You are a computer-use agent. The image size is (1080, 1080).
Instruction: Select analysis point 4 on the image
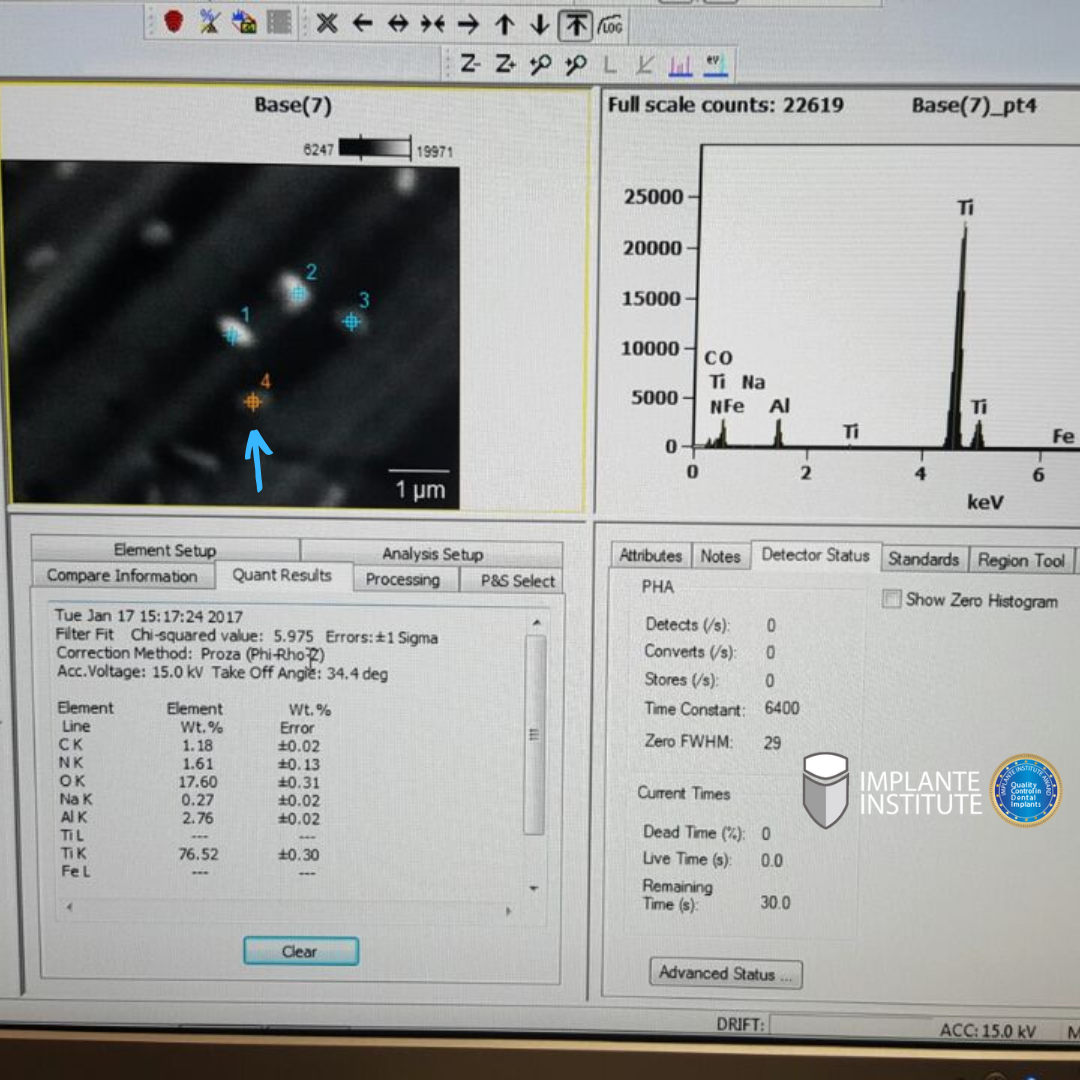coord(252,402)
